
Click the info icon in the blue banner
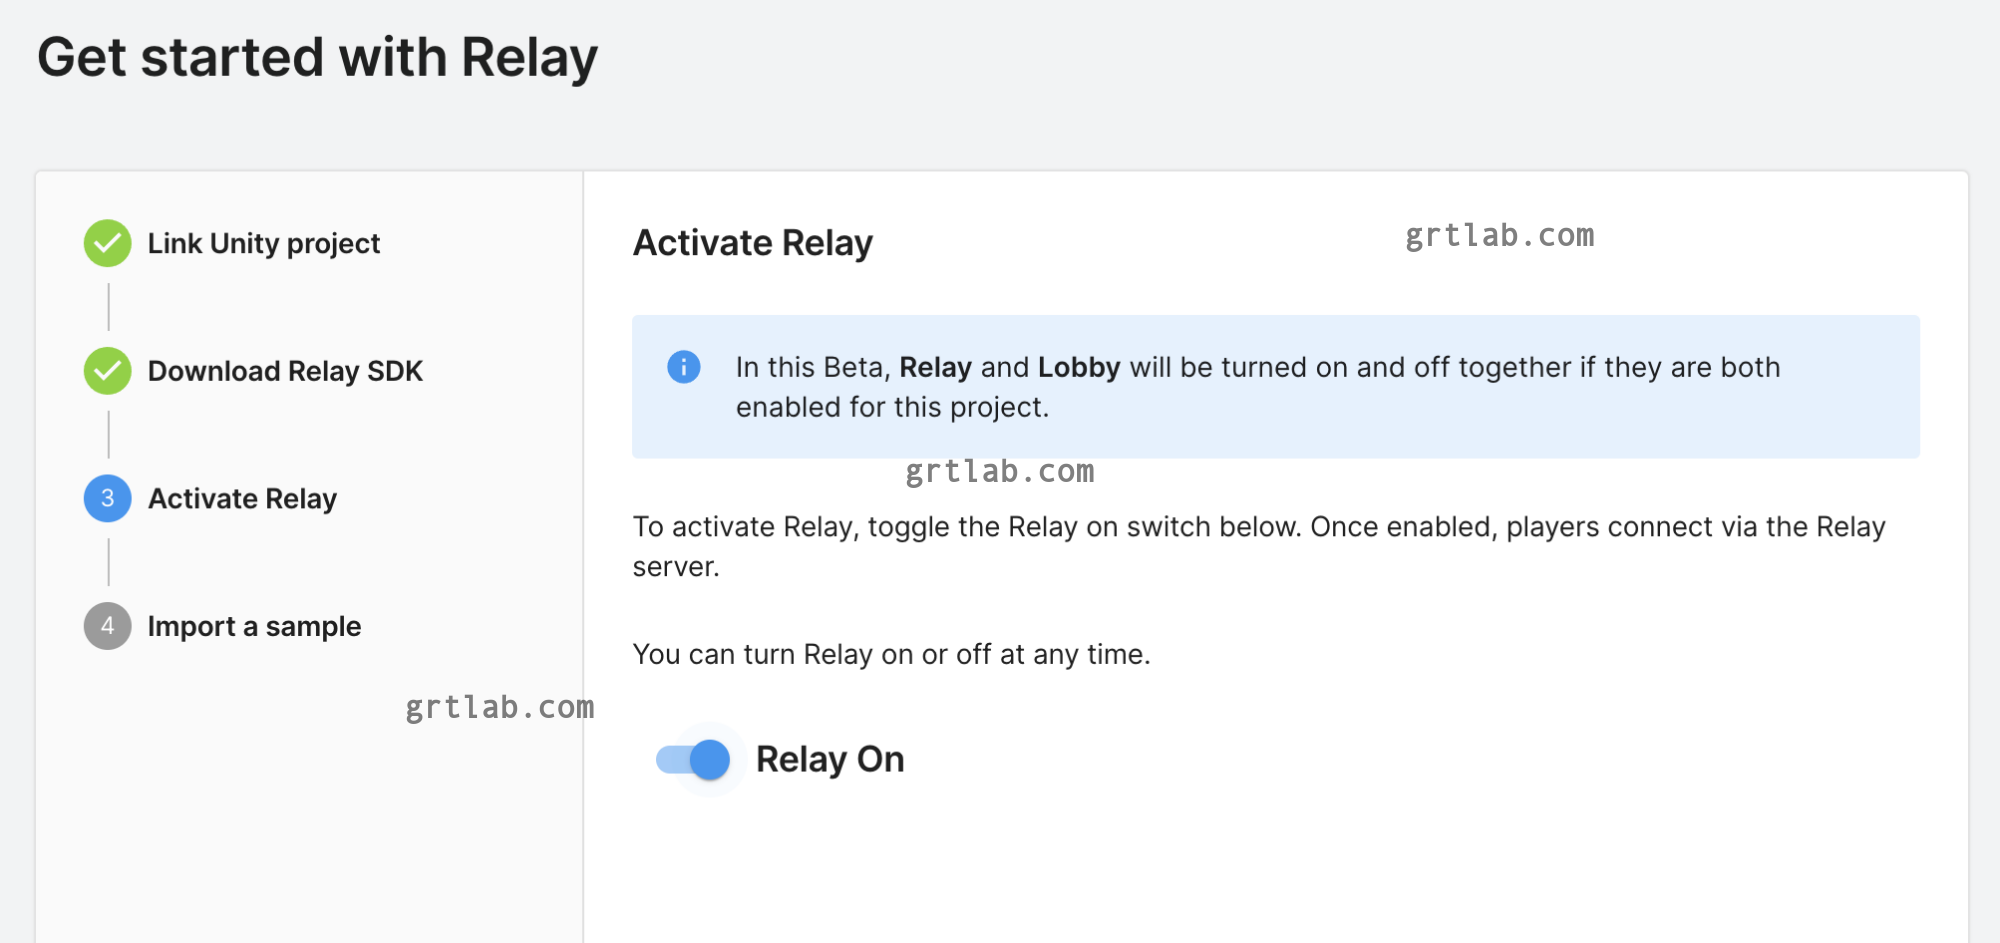pos(684,368)
